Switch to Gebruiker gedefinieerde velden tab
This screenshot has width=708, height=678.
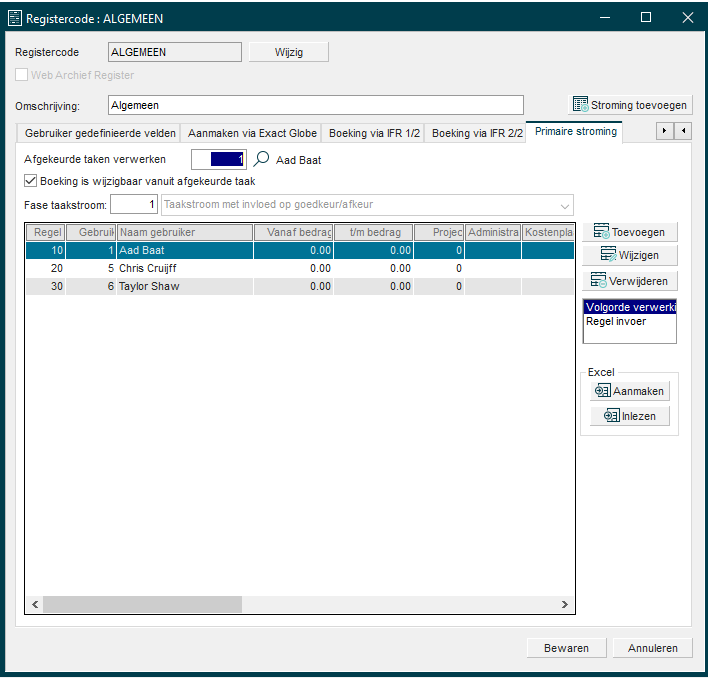point(99,133)
